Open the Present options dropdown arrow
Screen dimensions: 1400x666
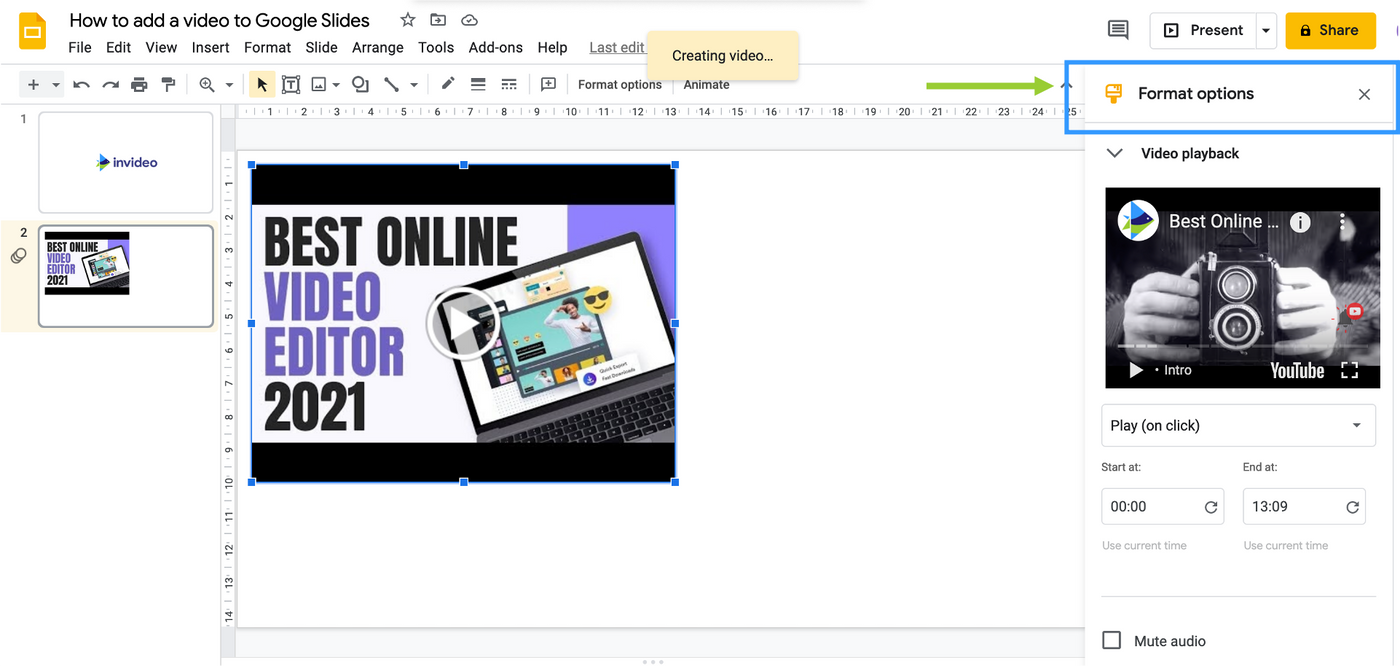tap(1265, 30)
